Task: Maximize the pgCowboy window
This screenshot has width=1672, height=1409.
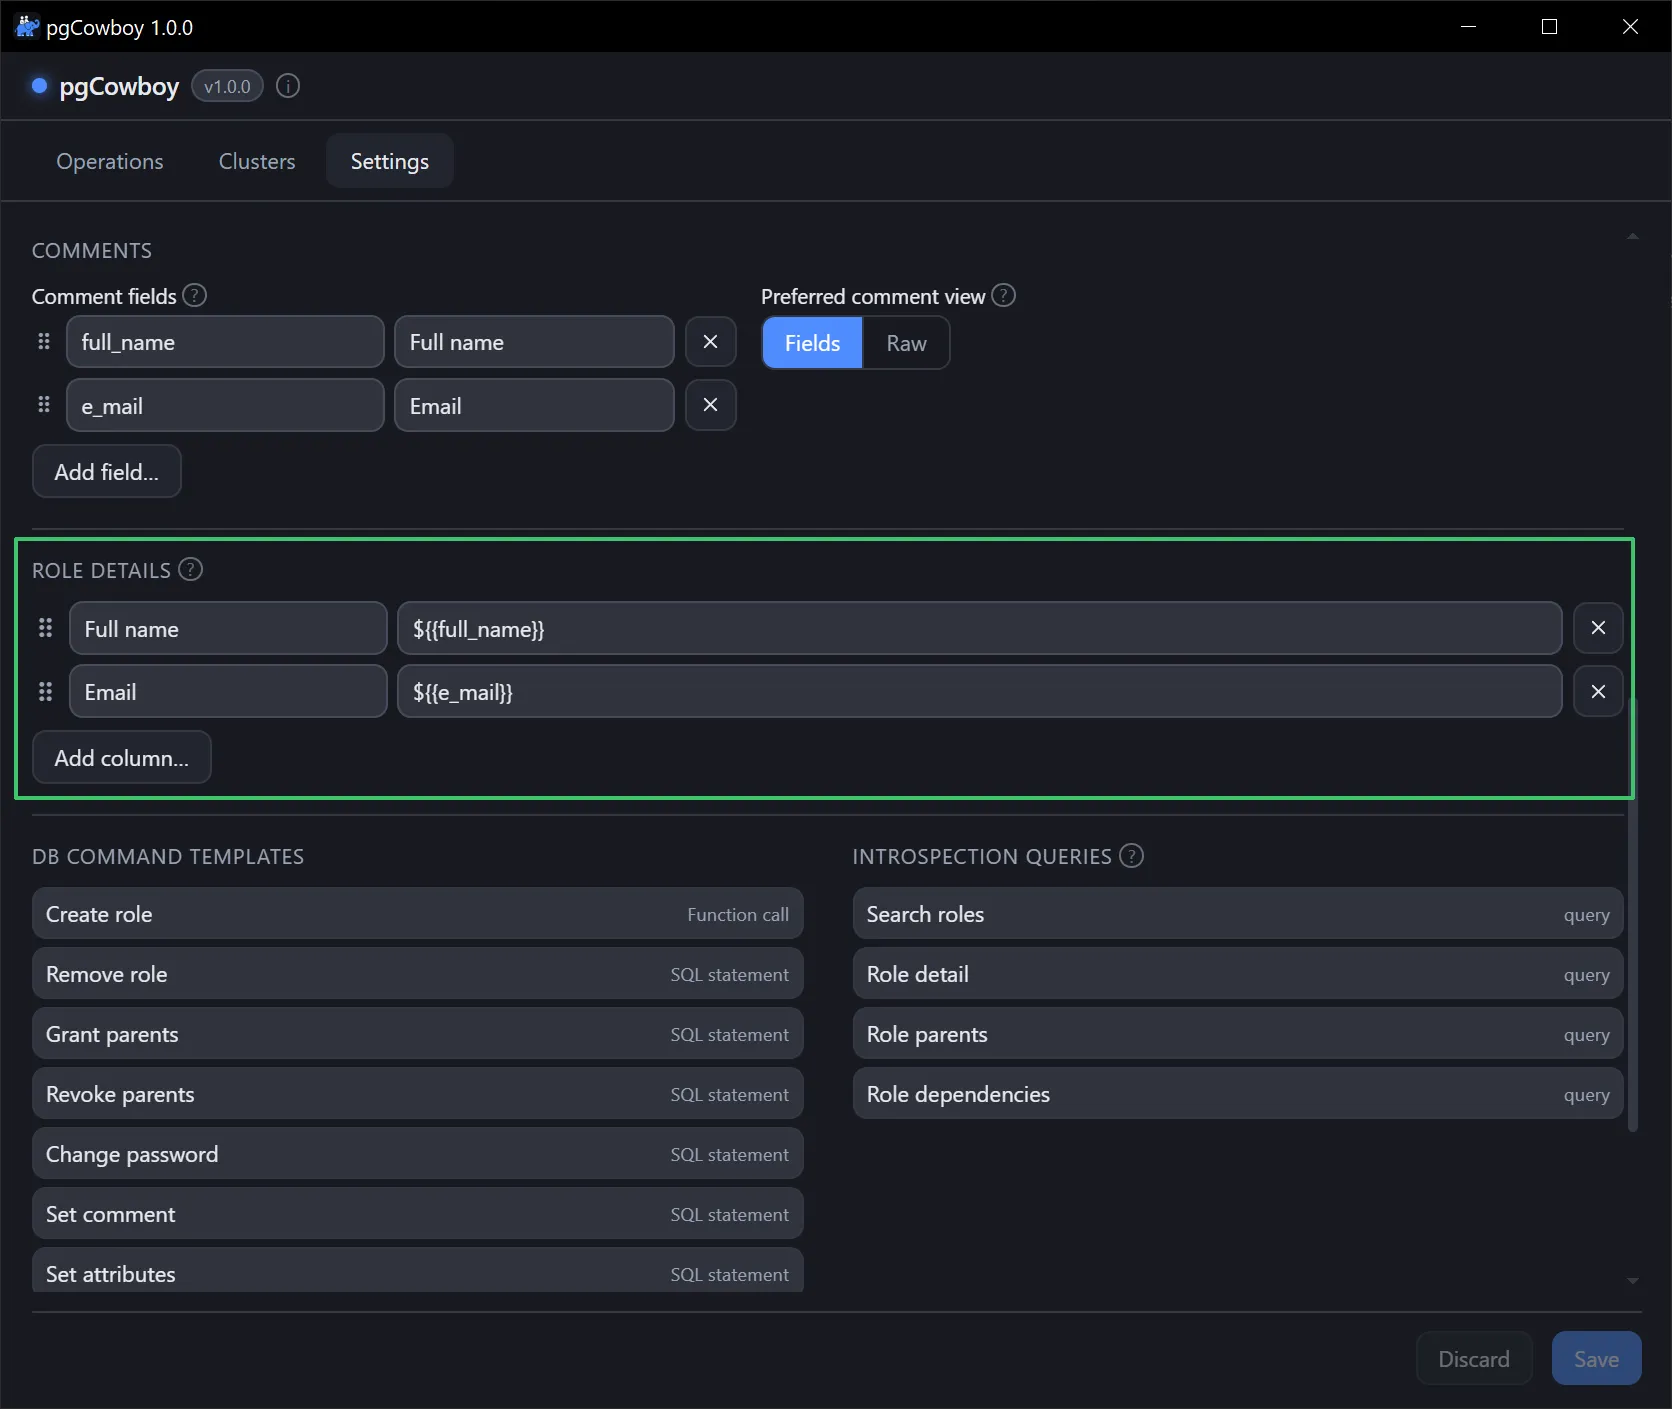Action: [x=1549, y=27]
